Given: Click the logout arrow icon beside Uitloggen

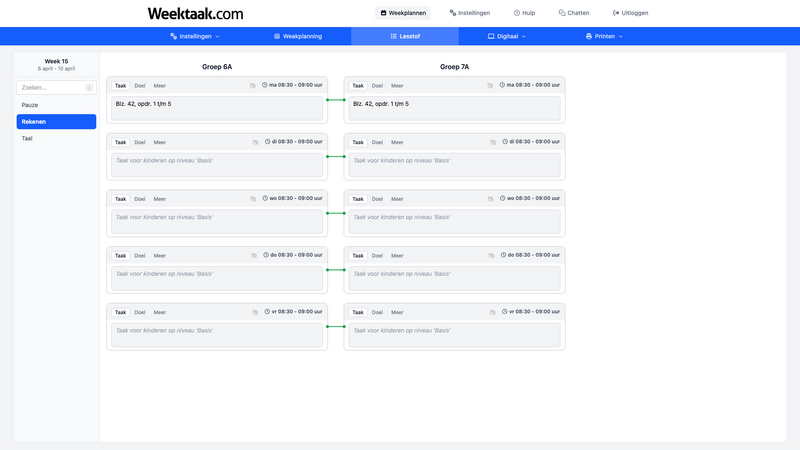Looking at the screenshot, I should point(616,13).
